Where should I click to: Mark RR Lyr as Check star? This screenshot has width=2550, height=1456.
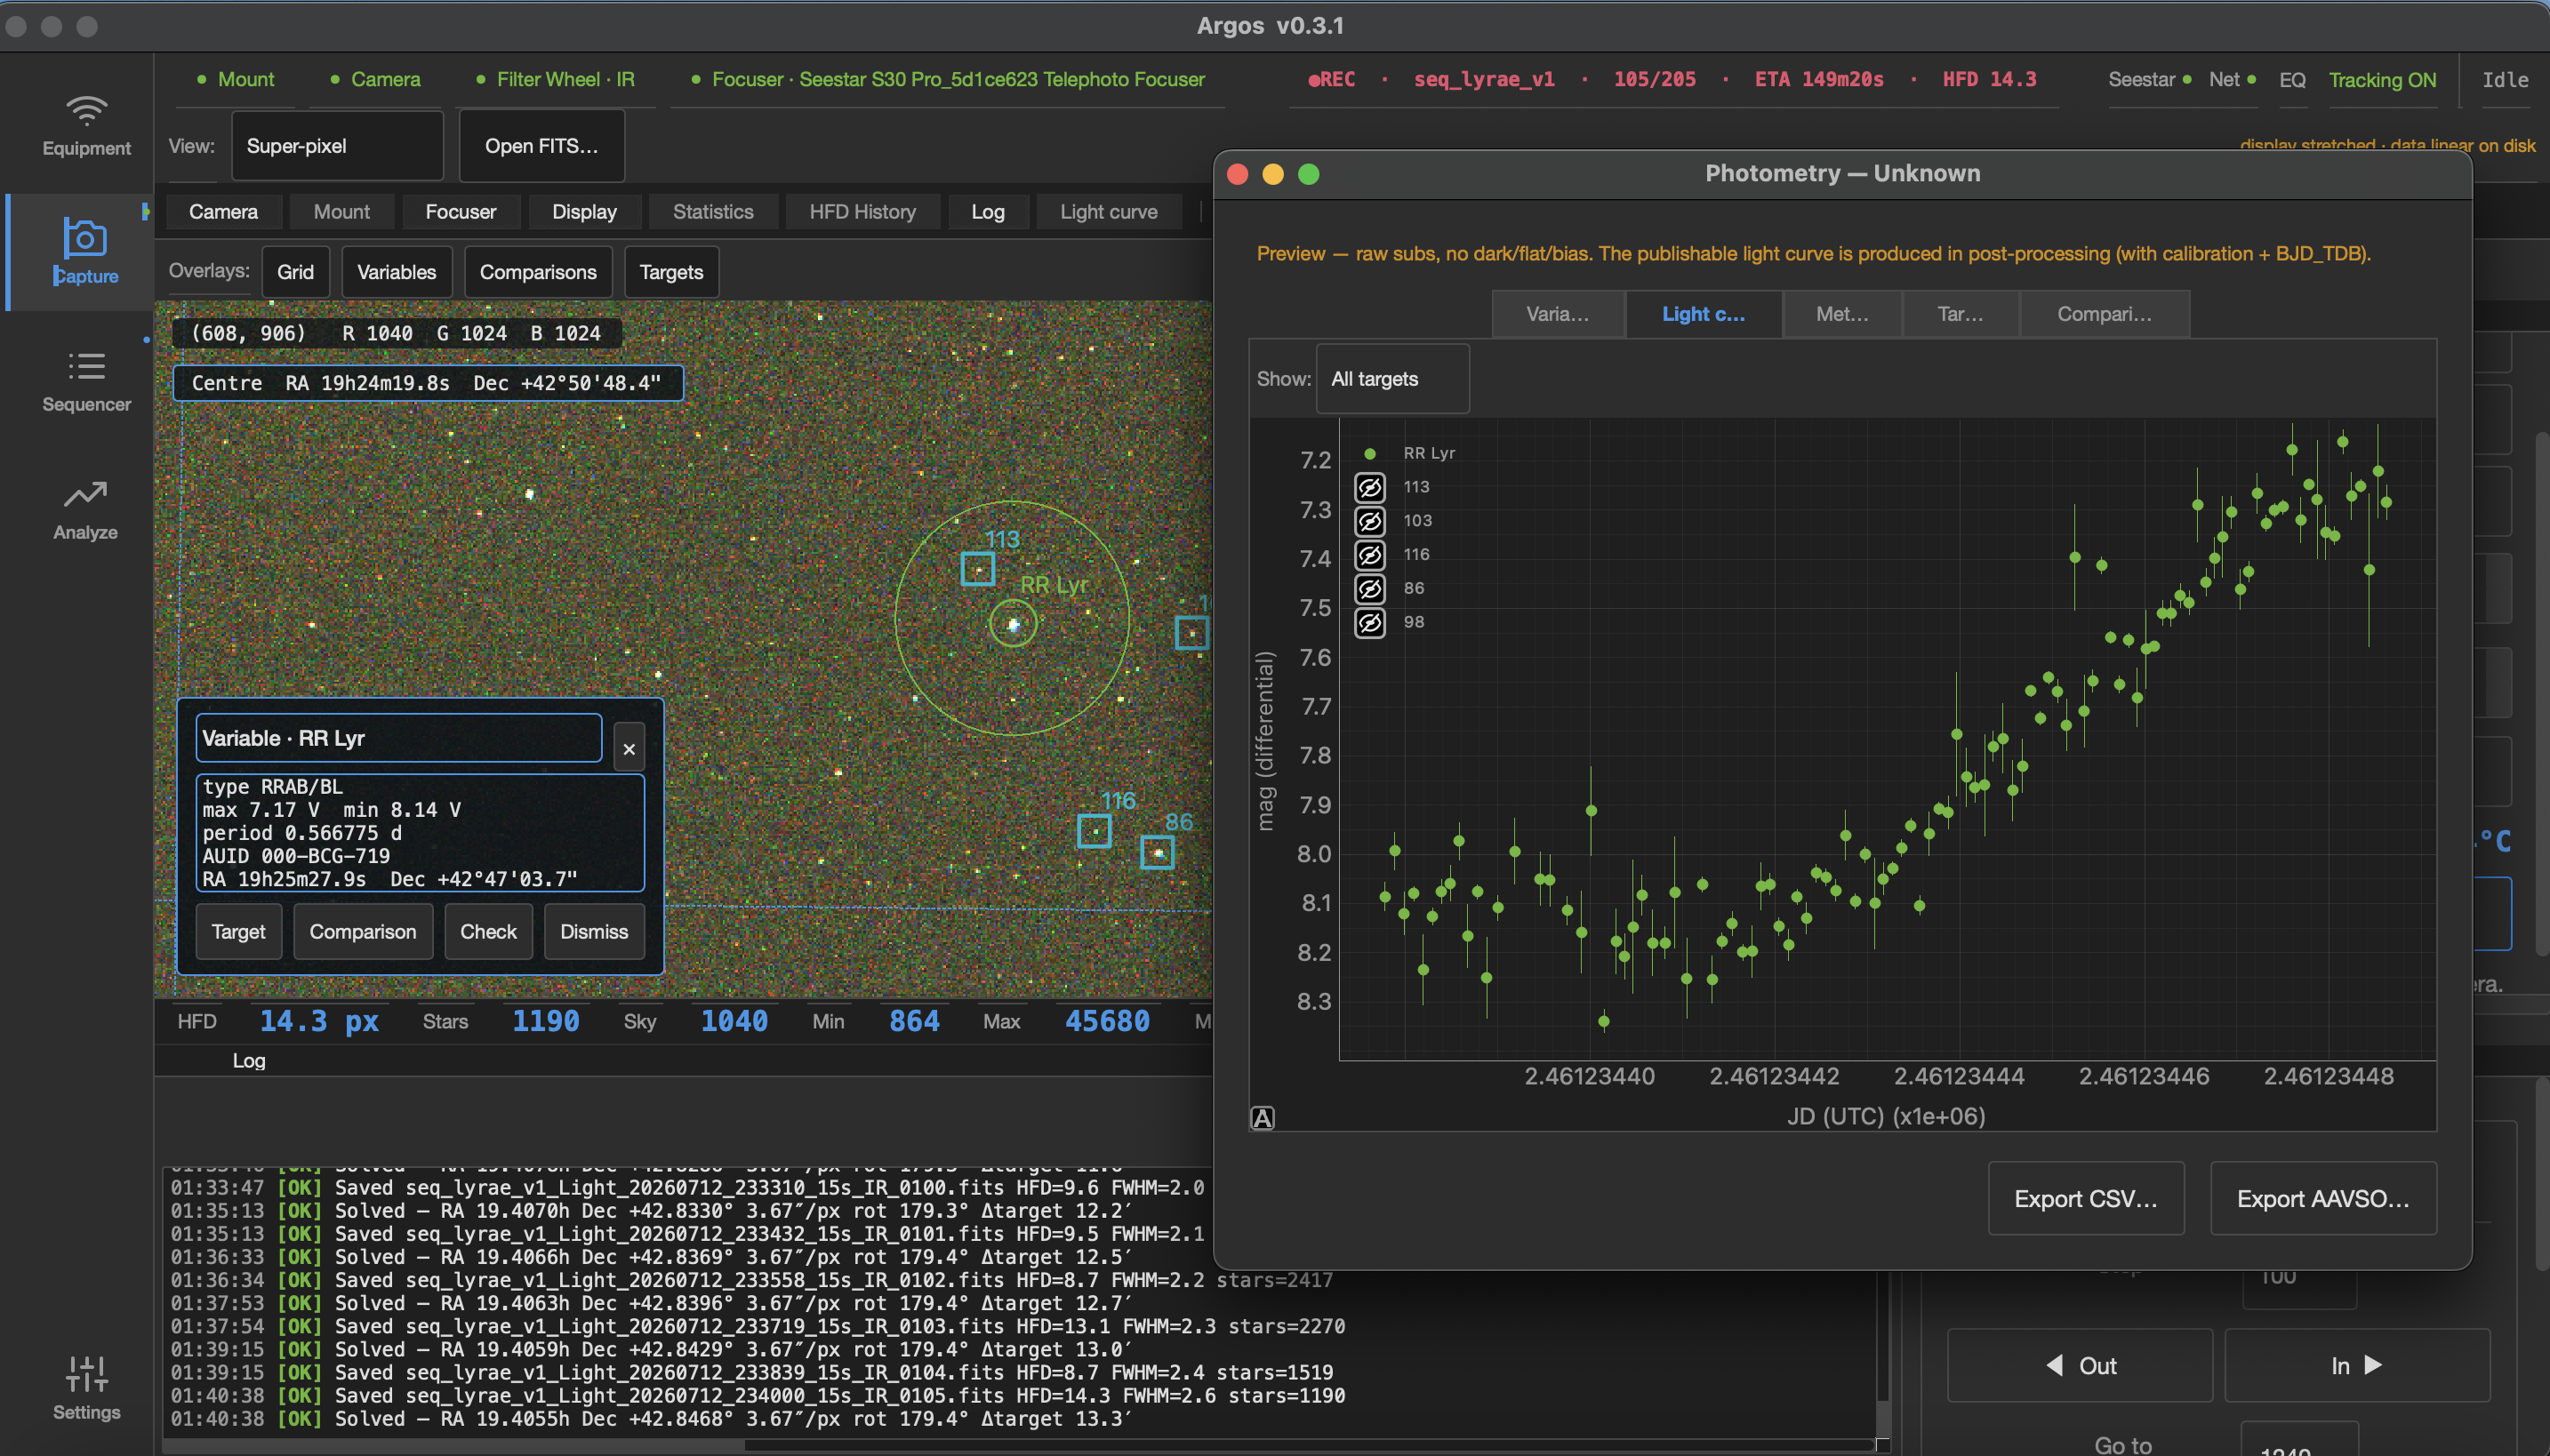point(488,931)
